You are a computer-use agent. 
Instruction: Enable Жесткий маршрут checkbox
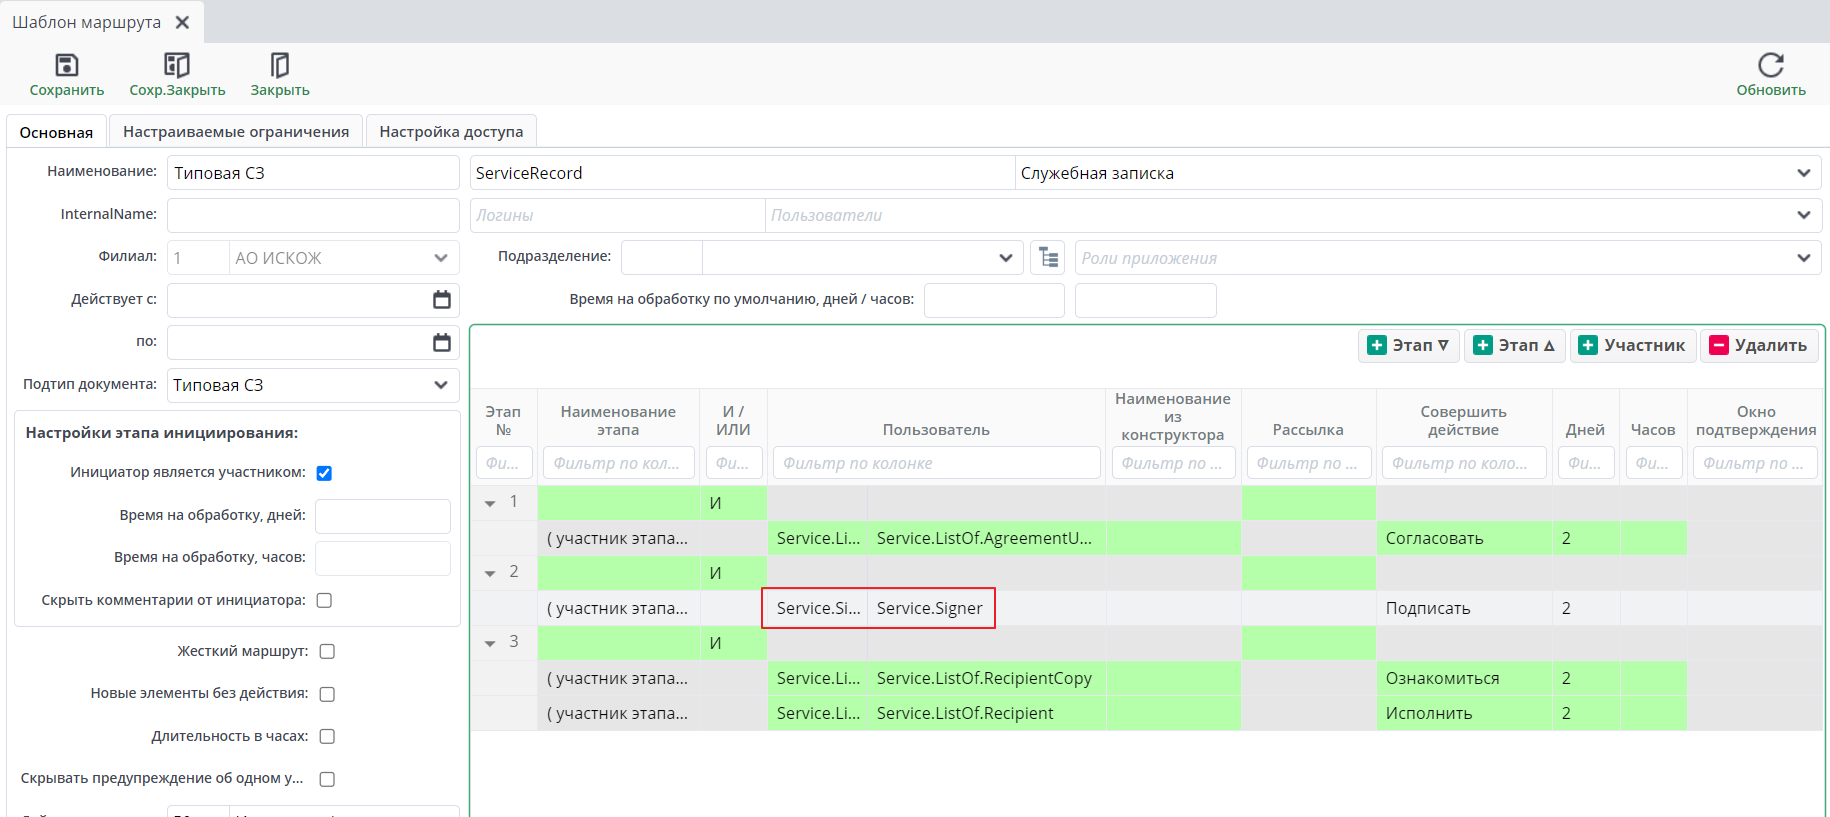(x=327, y=652)
